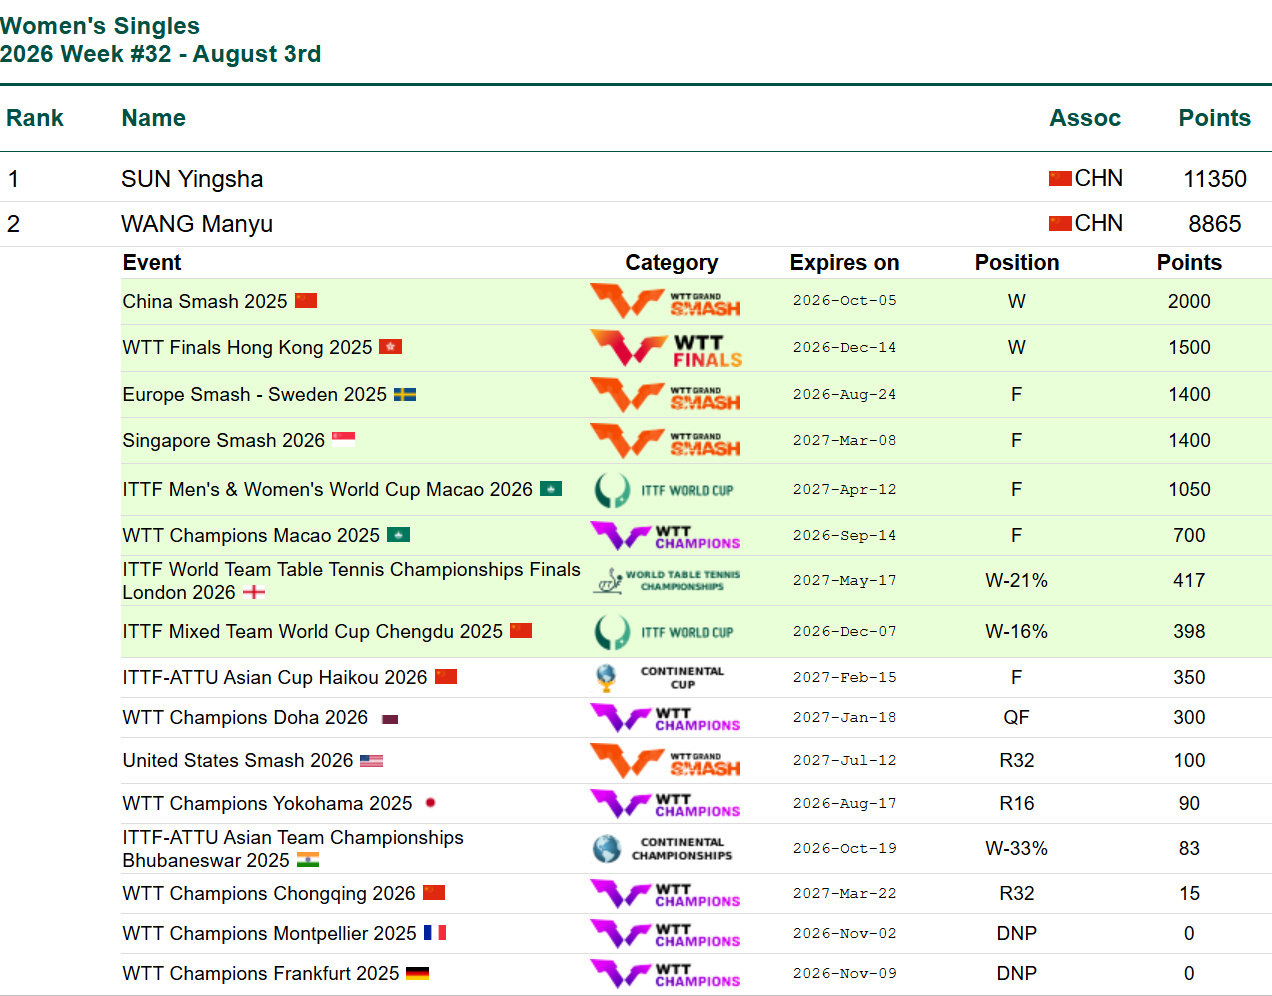Open WTT Champions Doha 2026 event
This screenshot has height=996, width=1272.
245,718
